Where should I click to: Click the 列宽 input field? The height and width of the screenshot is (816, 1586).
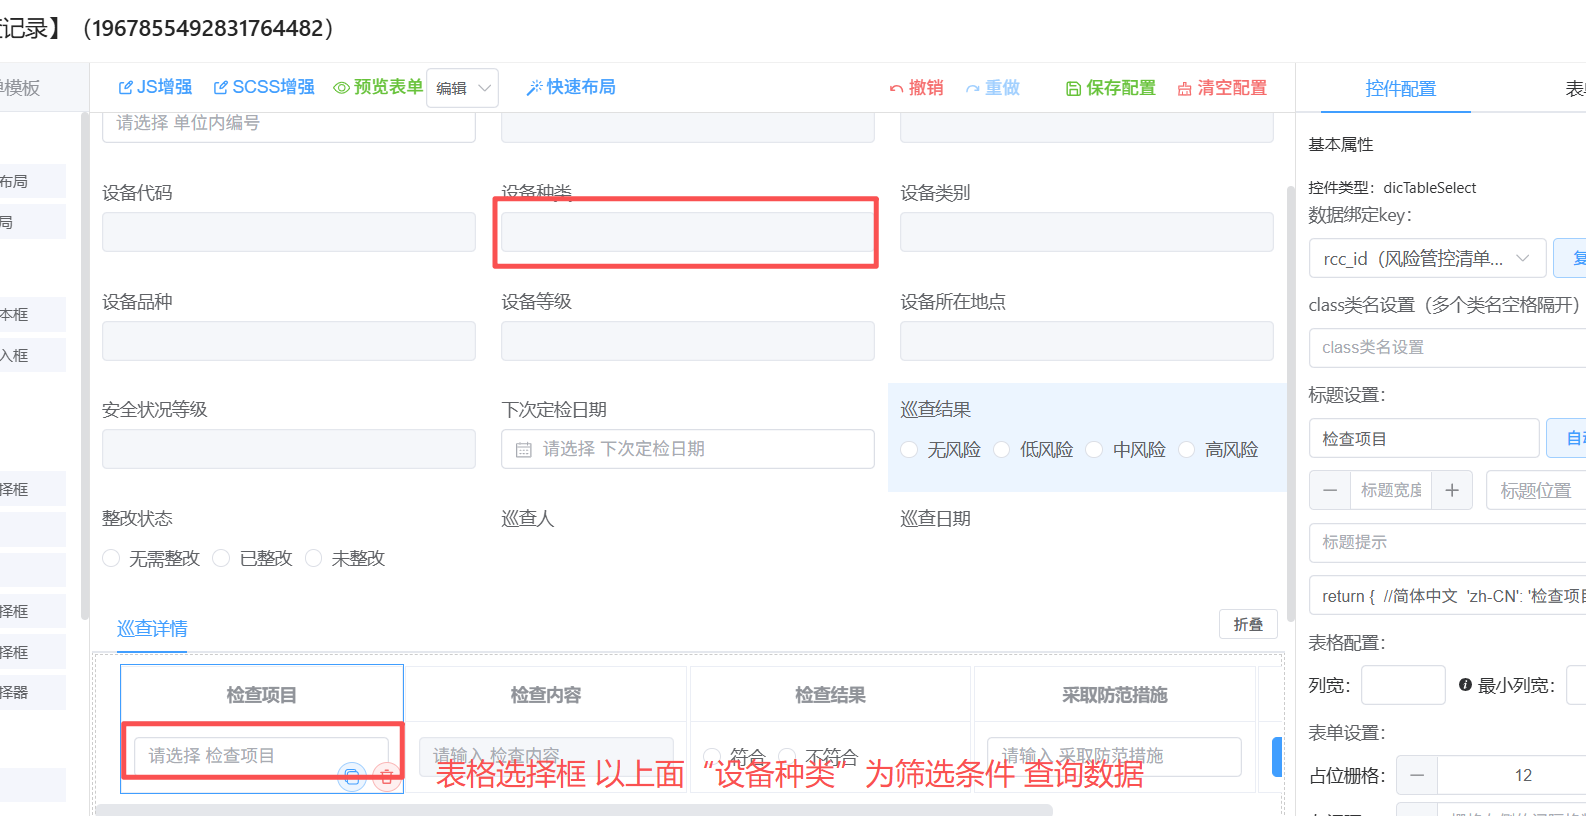(1403, 685)
